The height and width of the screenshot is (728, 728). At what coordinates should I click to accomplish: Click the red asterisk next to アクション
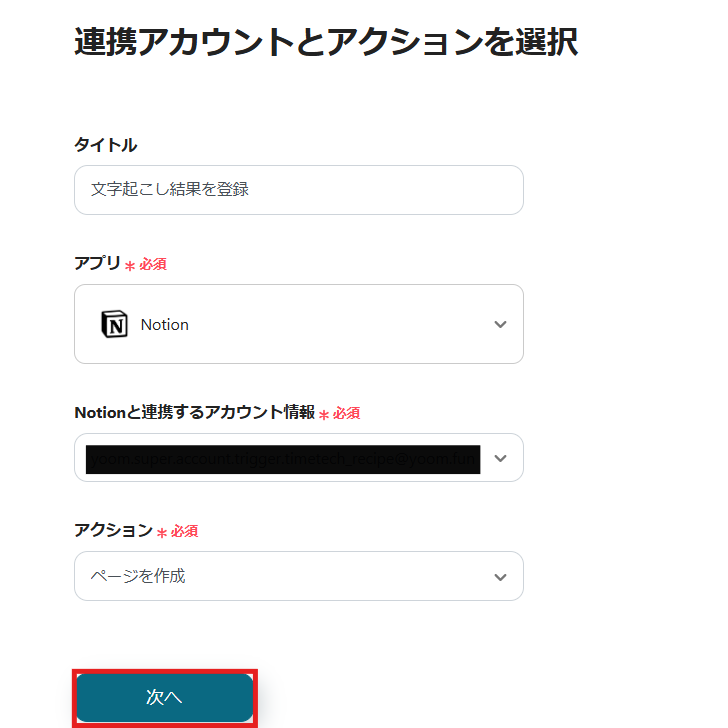pos(161,533)
